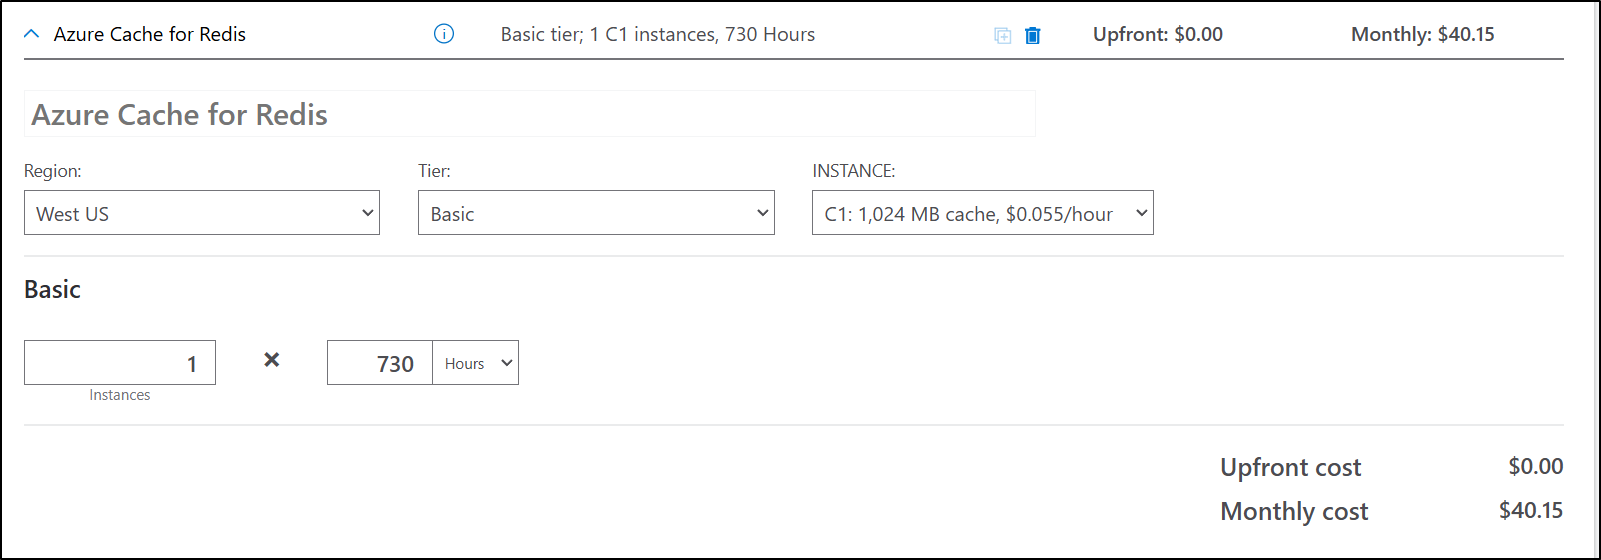Click the Monthly: $40.15 header total
Screen dimensions: 1601x560
click(1422, 34)
